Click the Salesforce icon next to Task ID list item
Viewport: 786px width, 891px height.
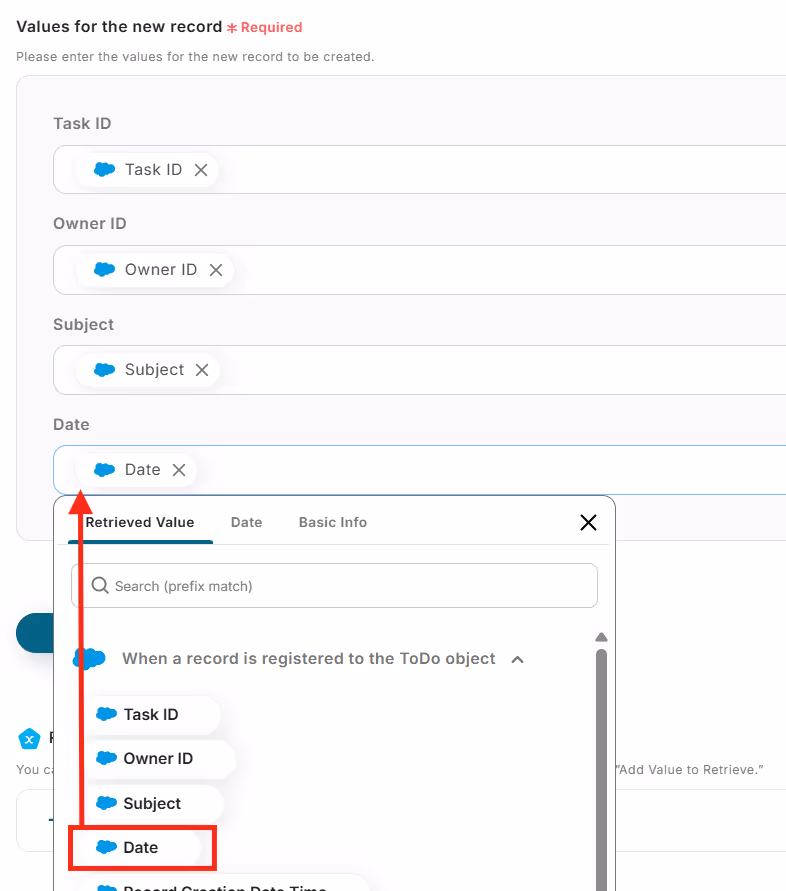click(107, 714)
